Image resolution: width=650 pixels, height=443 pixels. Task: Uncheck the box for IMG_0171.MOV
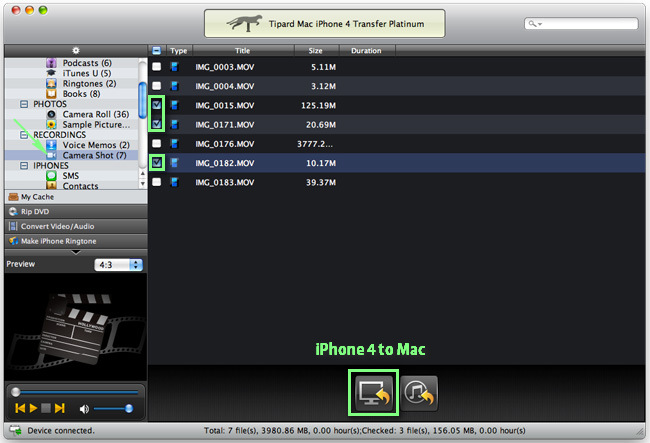click(x=156, y=124)
